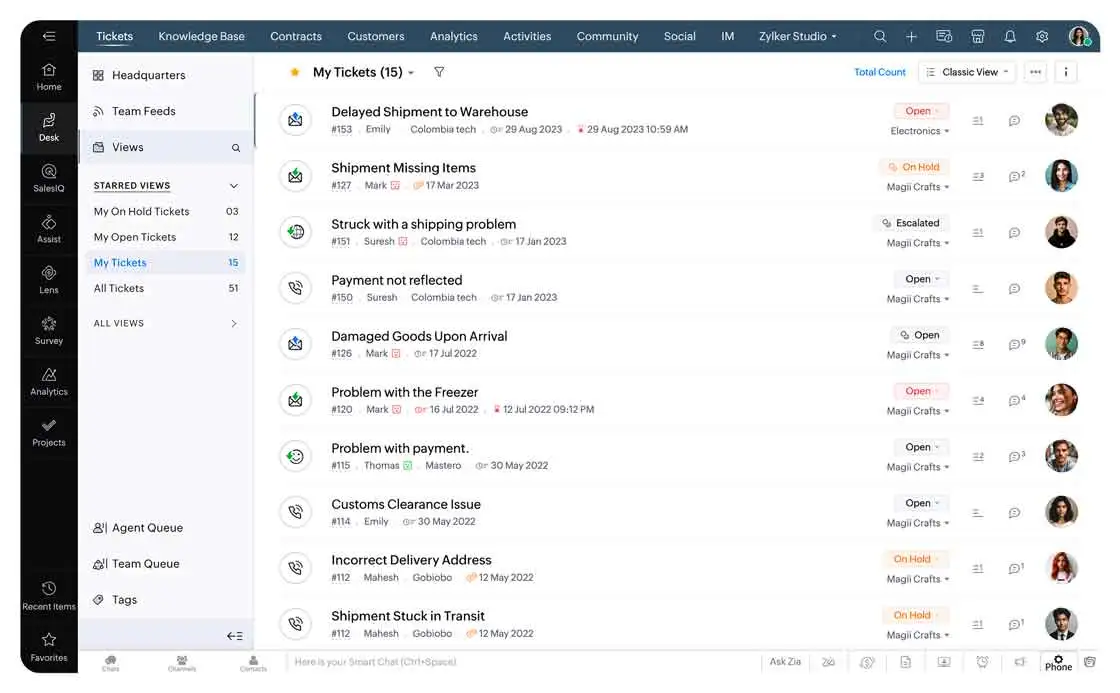Star the My Tickets view
Image resolution: width=1120 pixels, height=693 pixels.
(x=293, y=71)
